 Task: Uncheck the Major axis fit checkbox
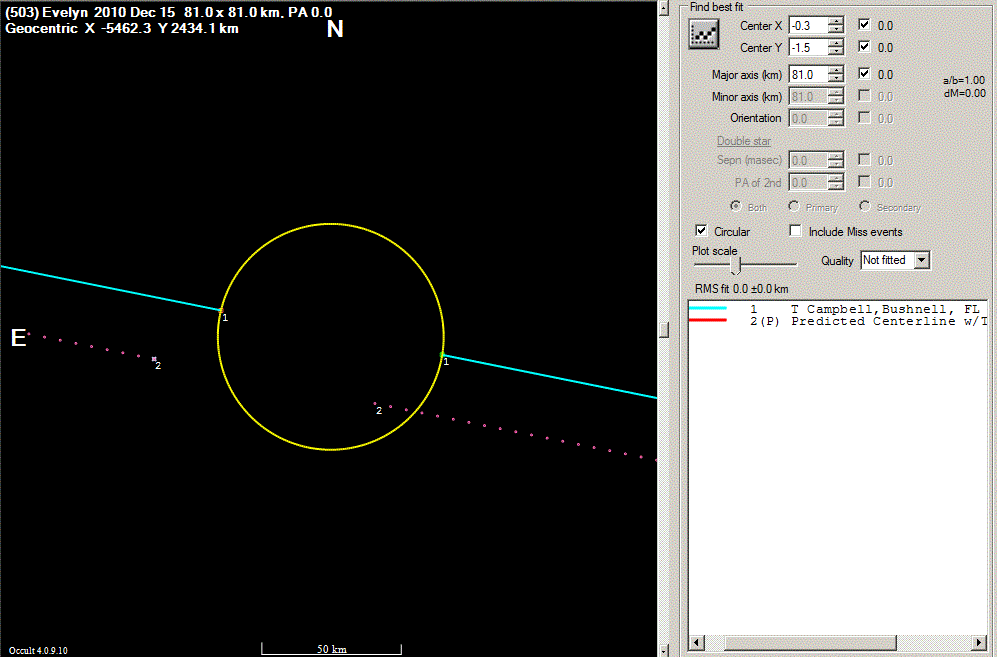(865, 74)
